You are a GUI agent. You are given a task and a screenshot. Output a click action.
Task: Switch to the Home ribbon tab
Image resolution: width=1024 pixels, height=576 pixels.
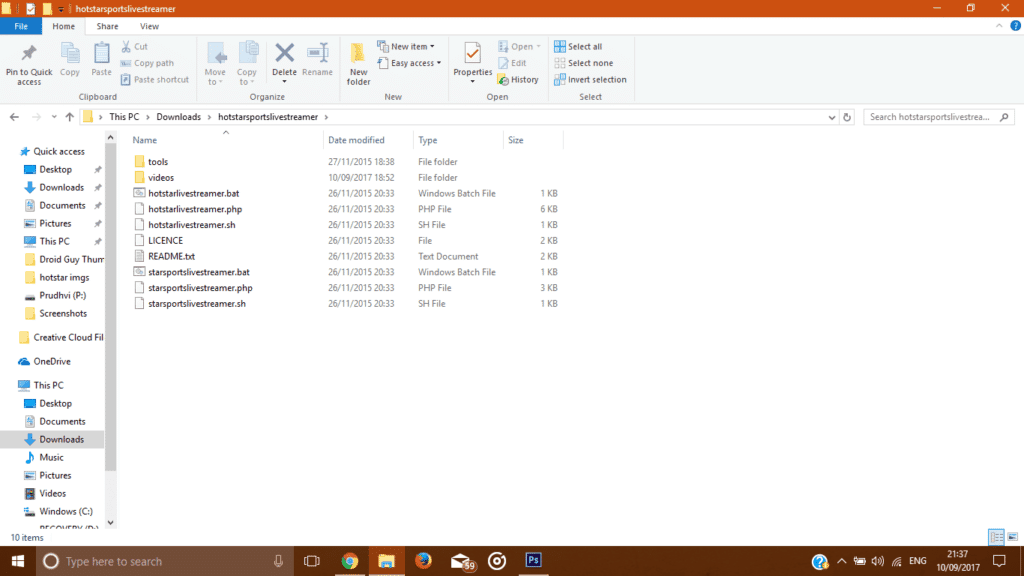tap(63, 26)
